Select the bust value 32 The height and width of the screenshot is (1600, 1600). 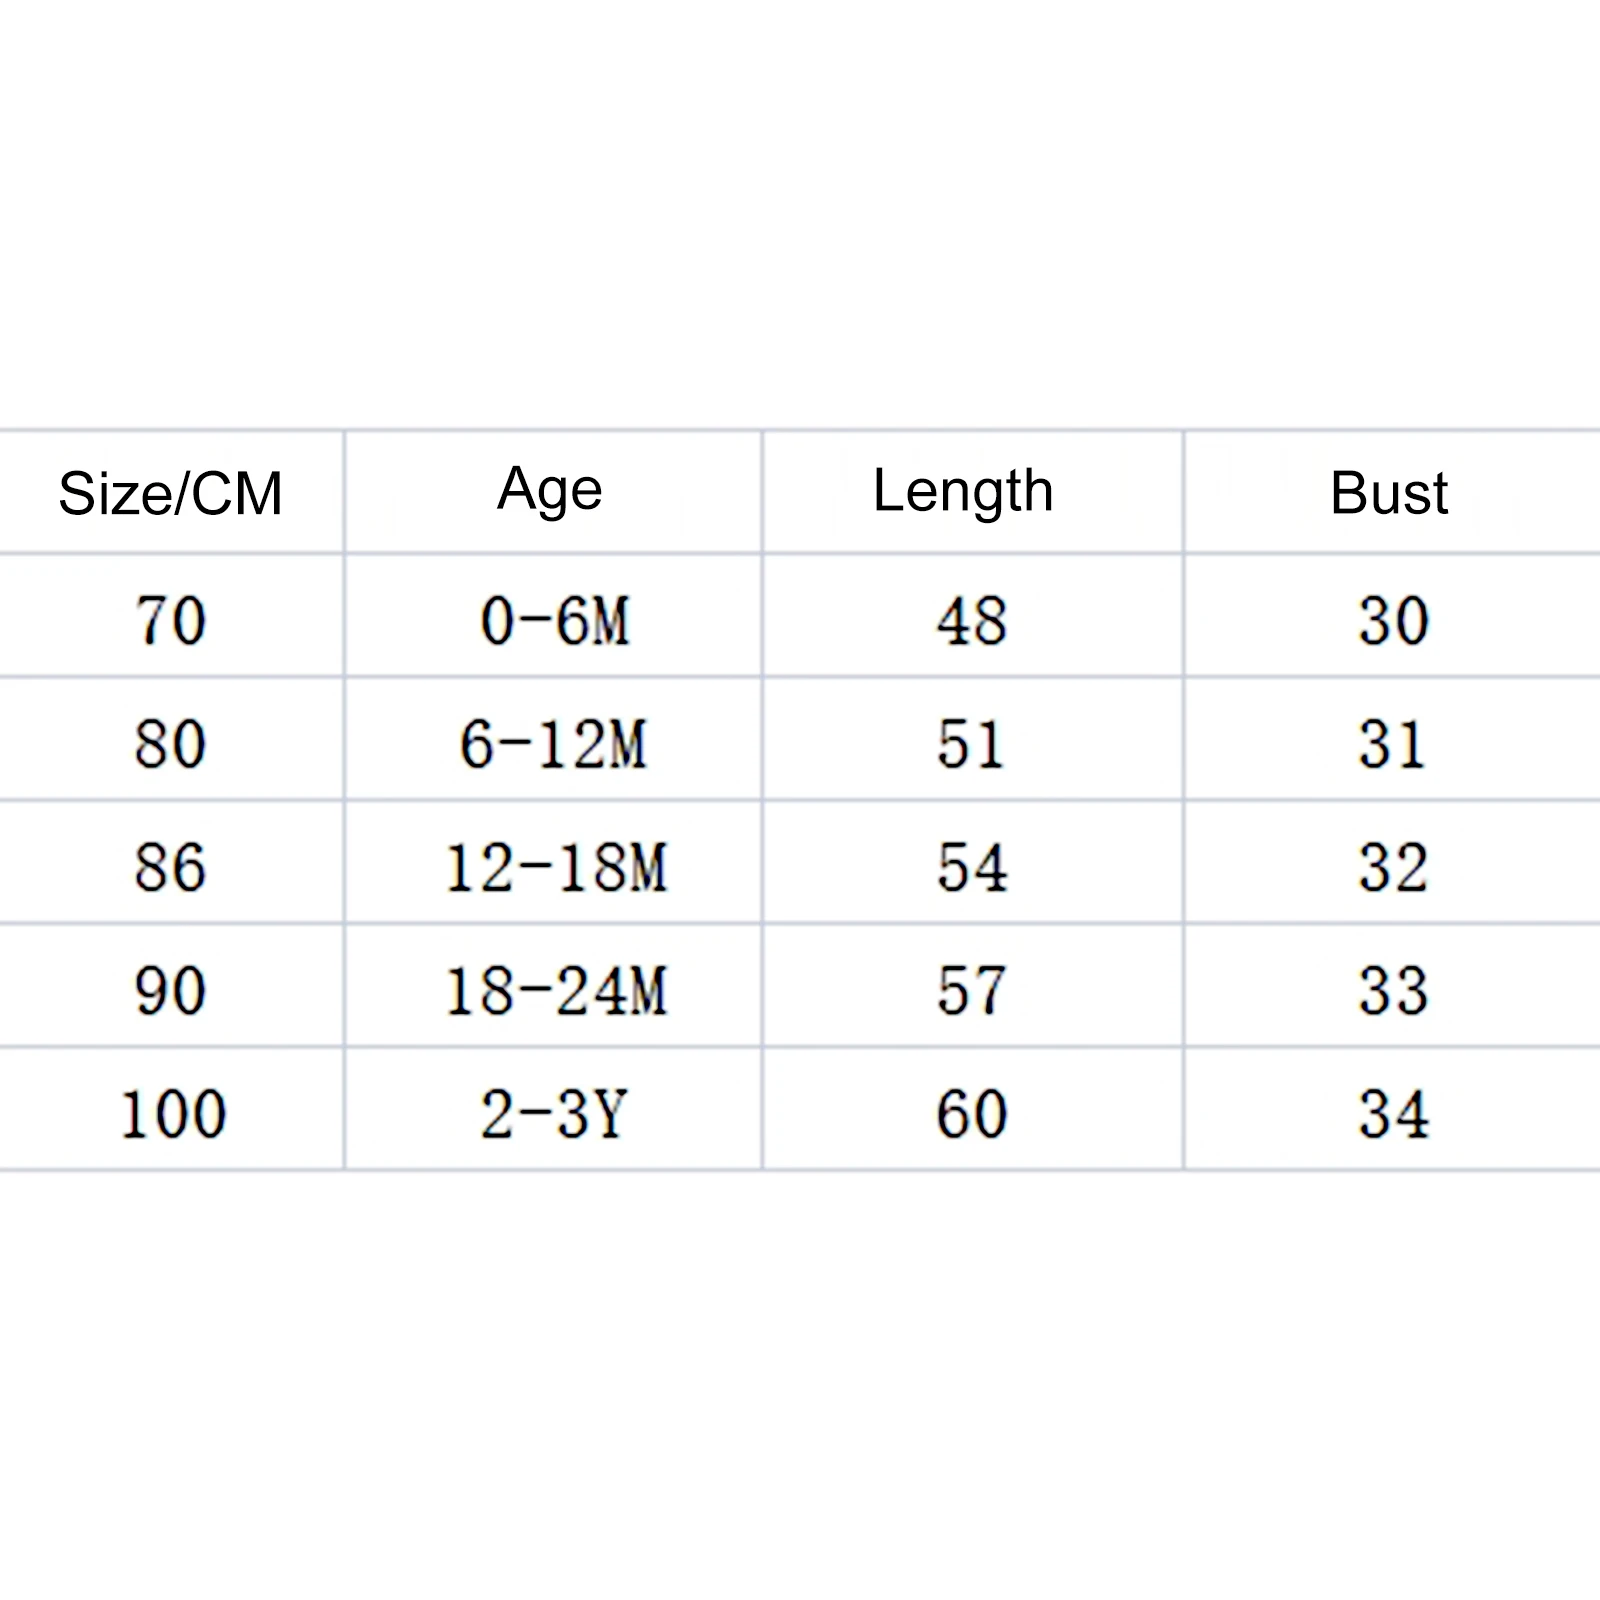point(1393,867)
